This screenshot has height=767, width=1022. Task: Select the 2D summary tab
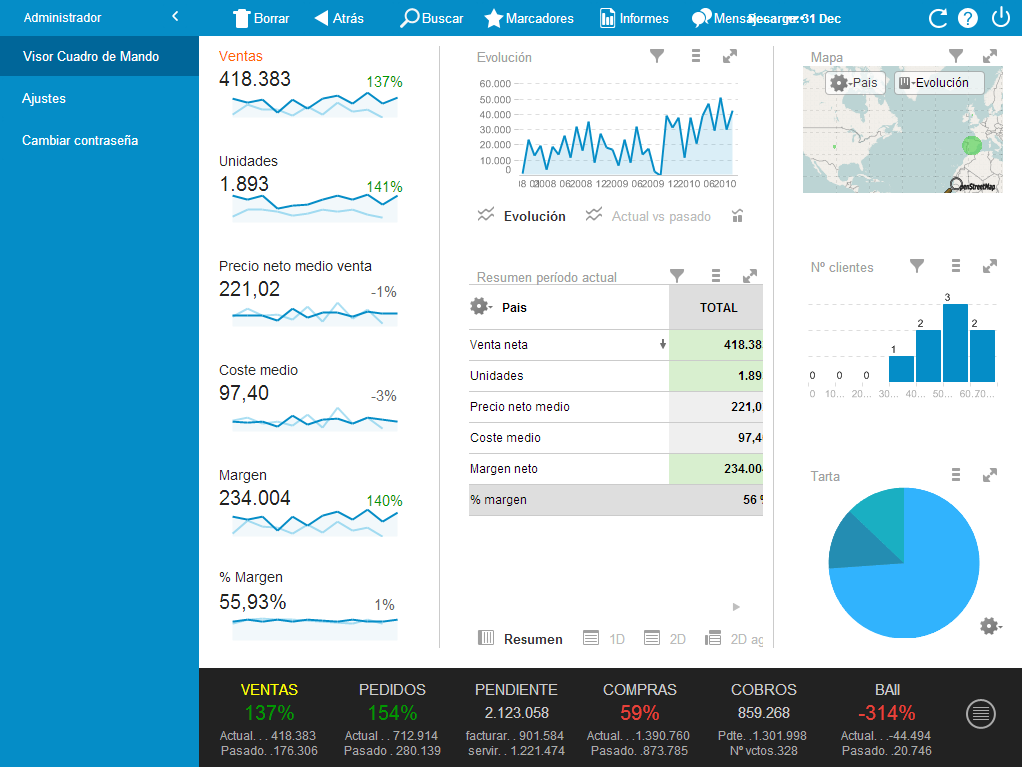click(666, 639)
